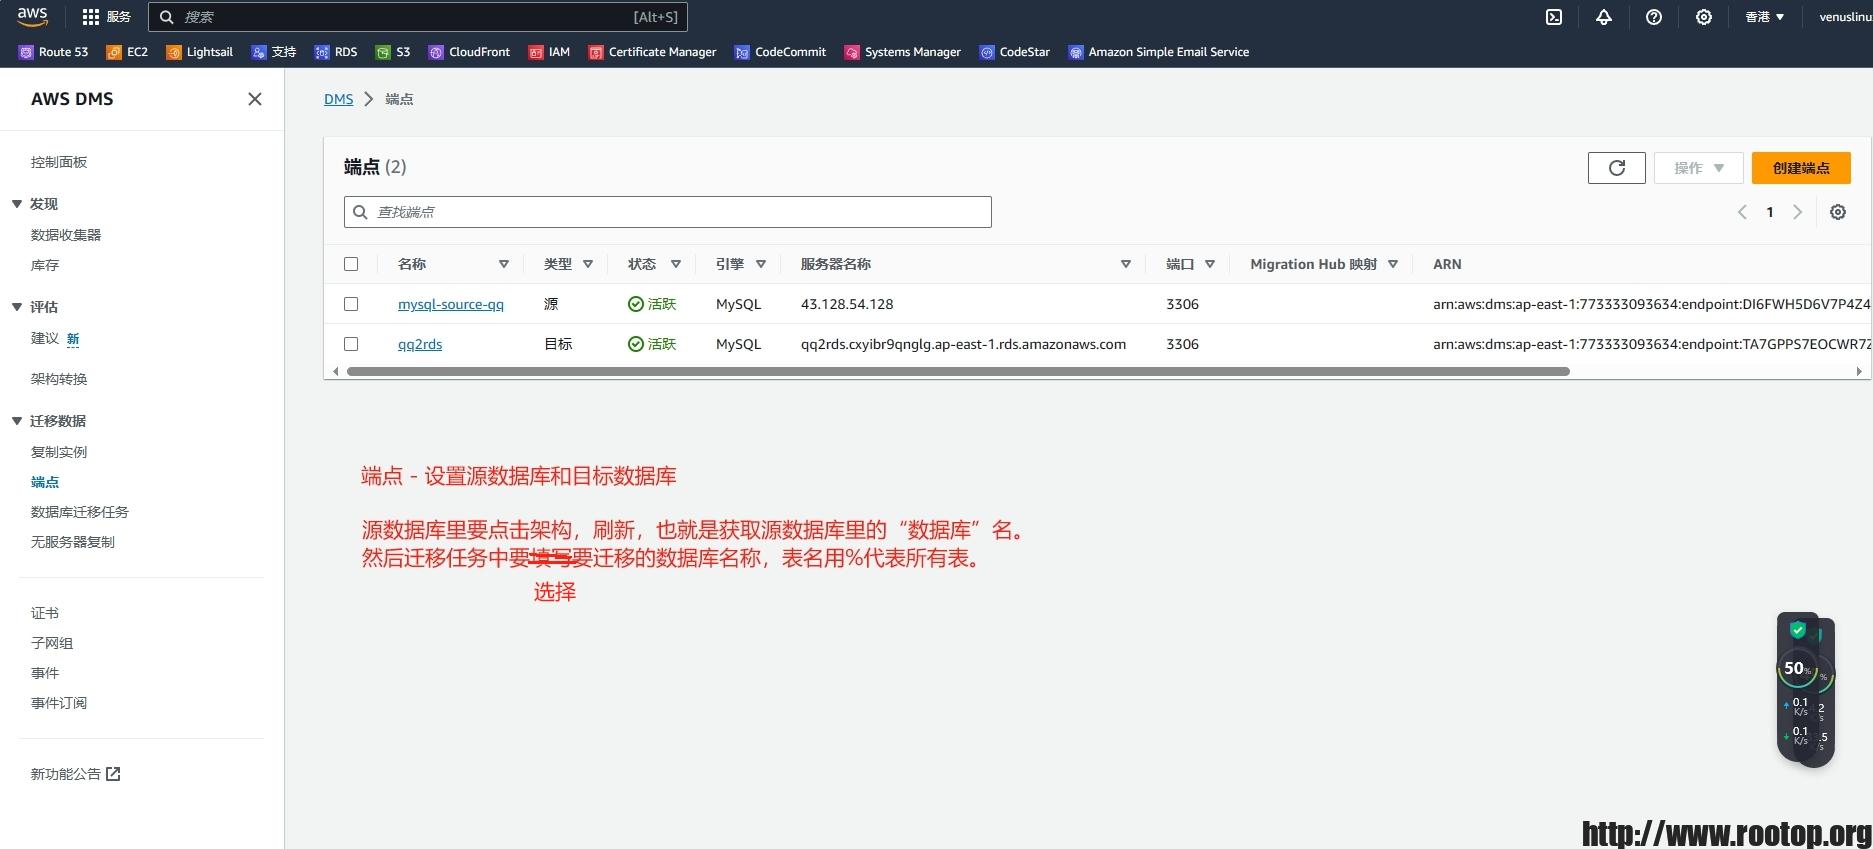Refresh the endpoints list
Screen dimensions: 1873x849
[x=1616, y=168]
